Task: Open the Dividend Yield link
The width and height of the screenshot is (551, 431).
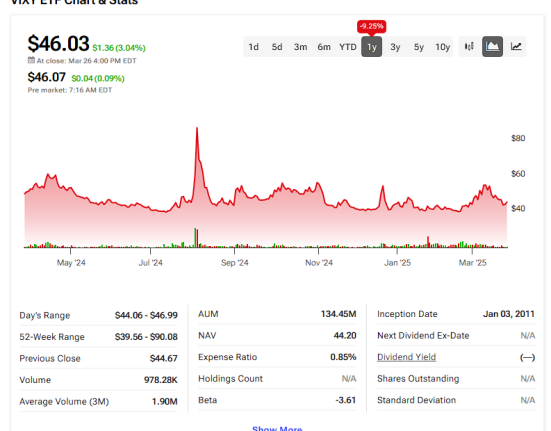Action: coord(406,357)
